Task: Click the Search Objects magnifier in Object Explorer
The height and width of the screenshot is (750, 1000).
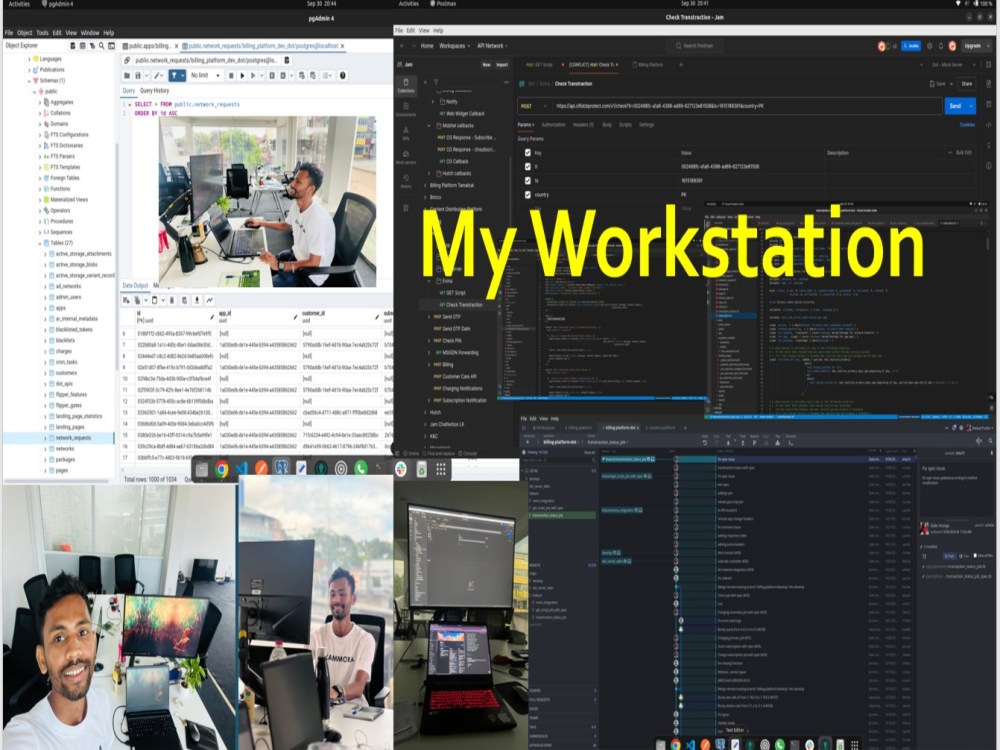Action: tap(101, 46)
